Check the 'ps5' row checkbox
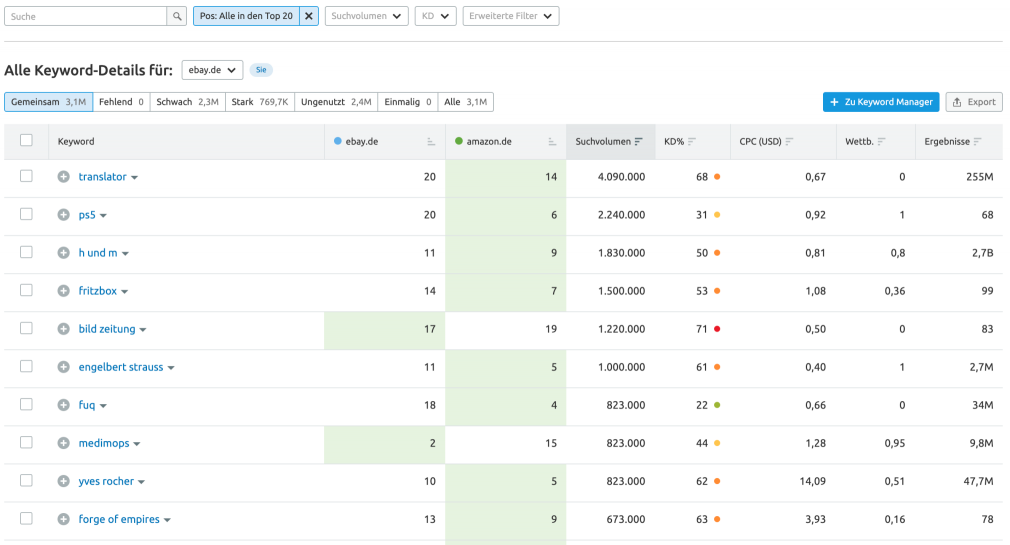 point(26,214)
